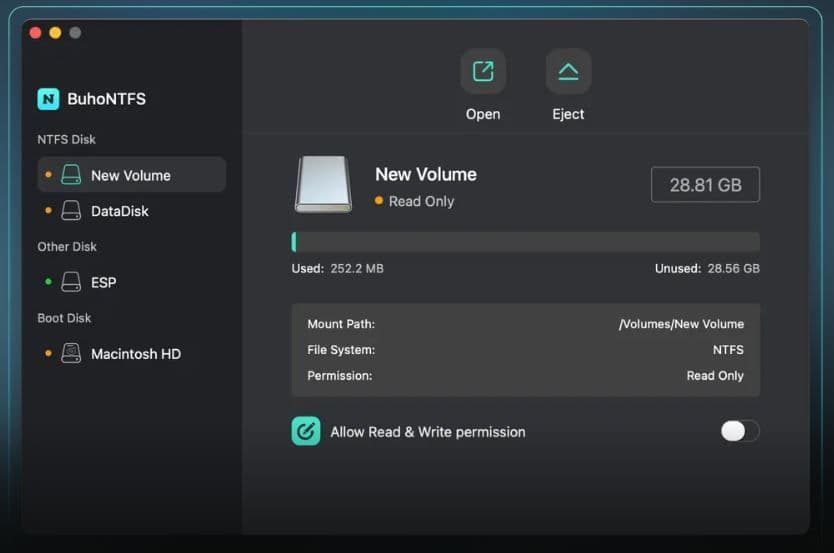Viewport: 834px width, 553px height.
Task: Select New Volume in the NTFS Disk list
Action: tap(132, 174)
